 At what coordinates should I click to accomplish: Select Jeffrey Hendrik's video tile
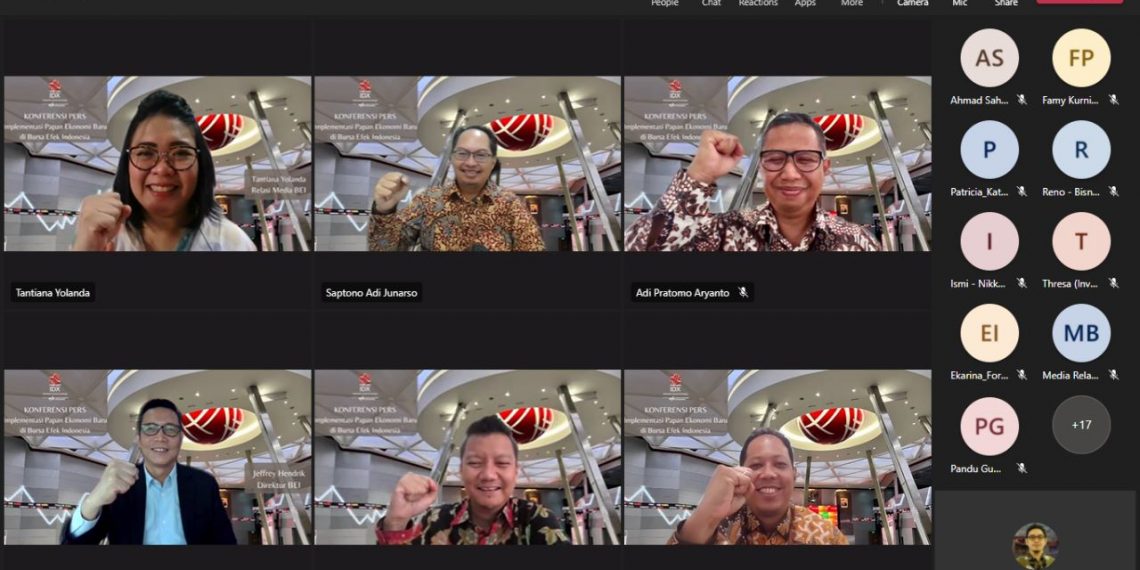tap(158, 457)
